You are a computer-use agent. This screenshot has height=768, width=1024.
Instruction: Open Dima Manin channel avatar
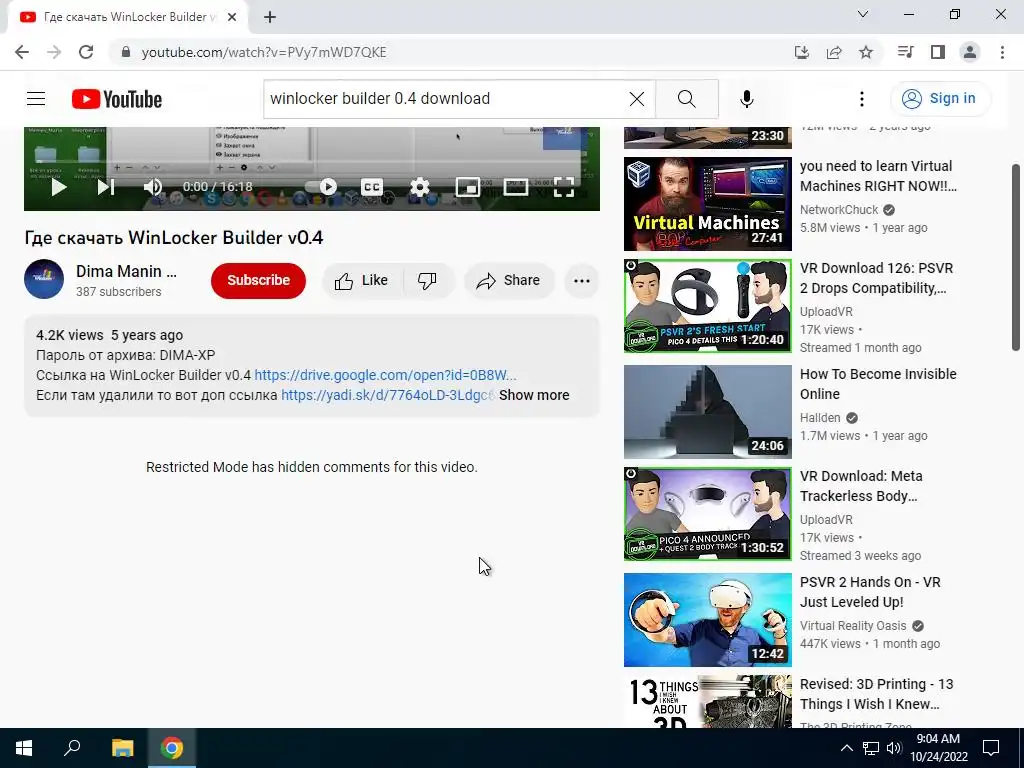click(44, 280)
